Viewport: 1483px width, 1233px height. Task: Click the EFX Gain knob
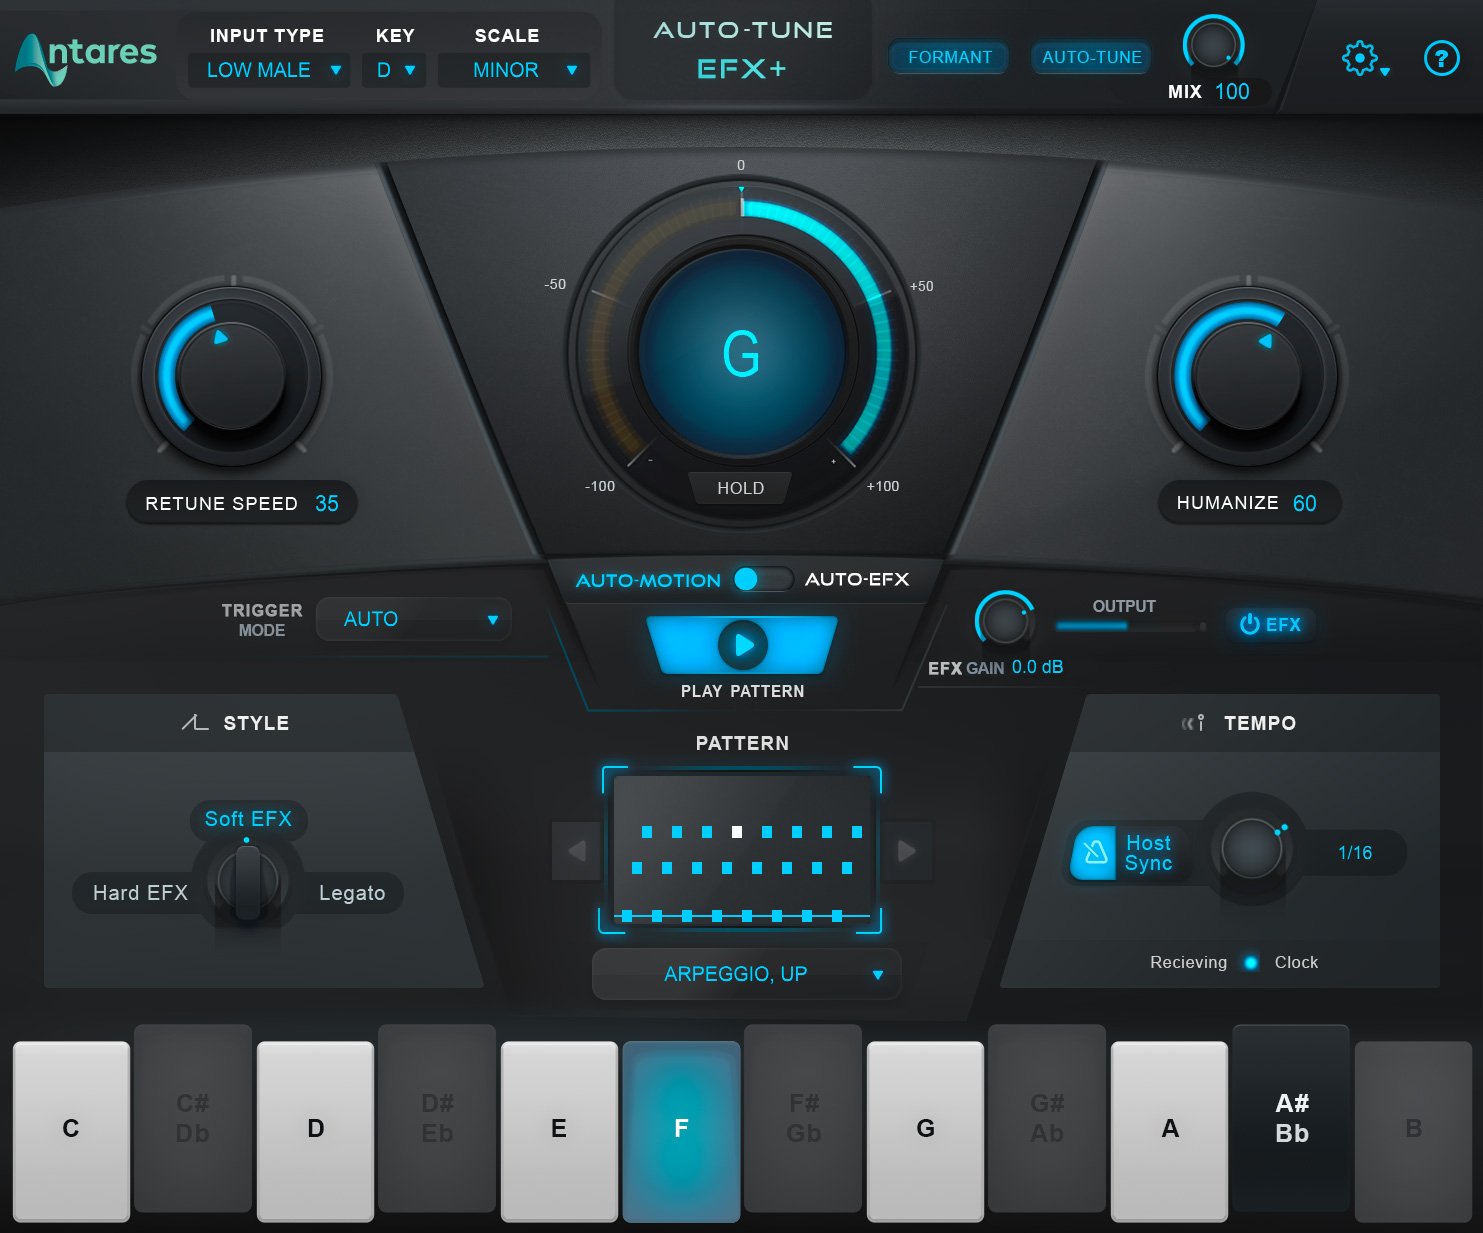1004,620
